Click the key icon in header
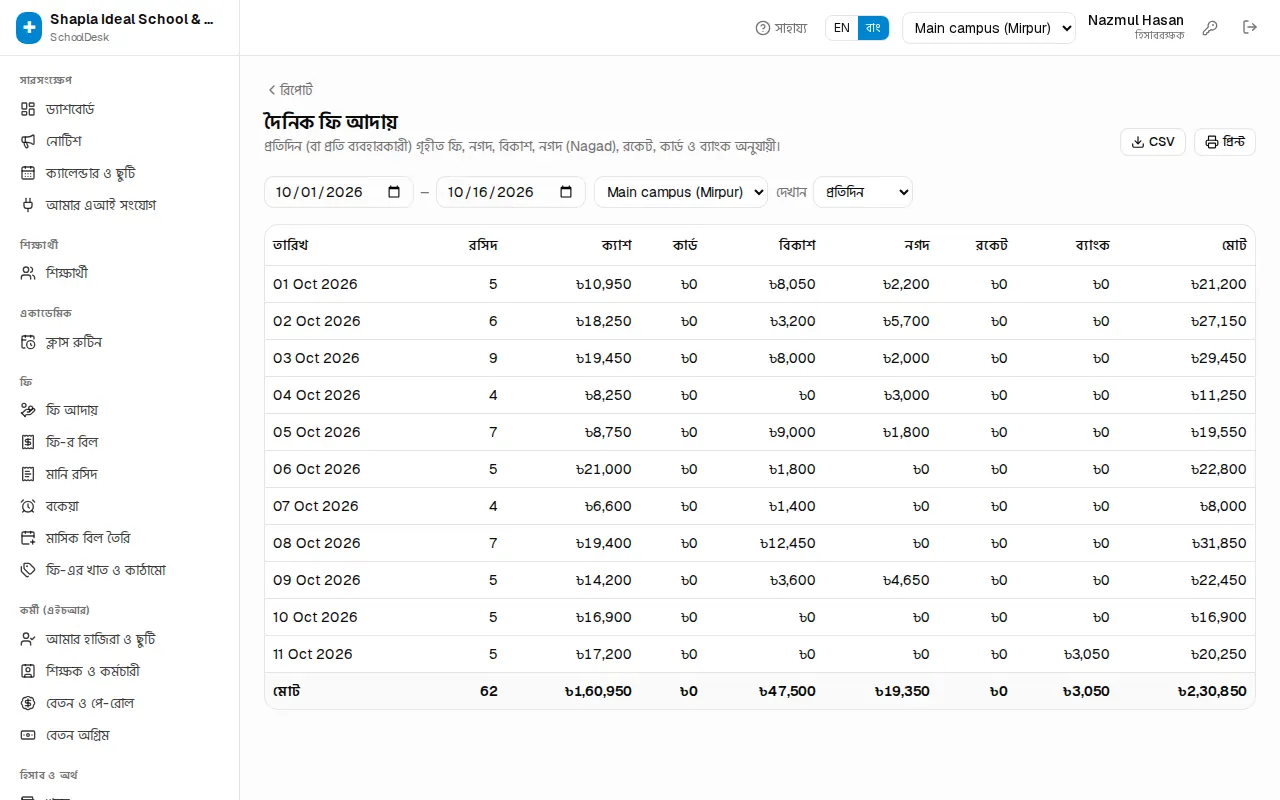This screenshot has width=1280, height=800. [x=1210, y=28]
